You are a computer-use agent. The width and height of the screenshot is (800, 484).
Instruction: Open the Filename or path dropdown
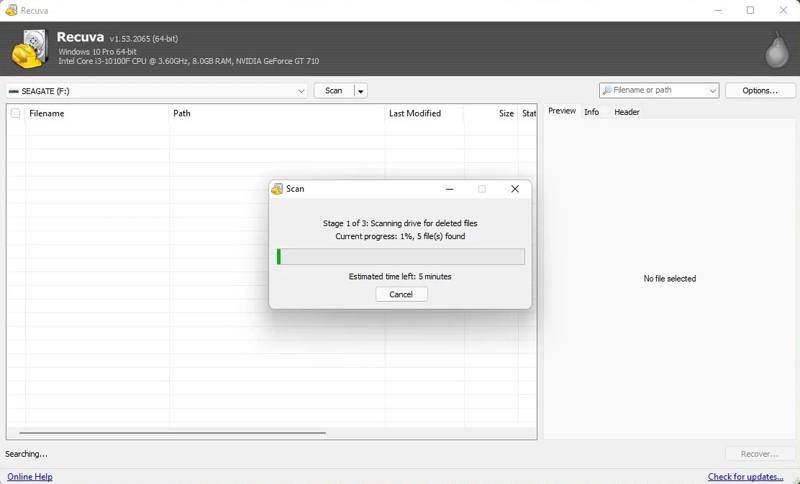point(712,91)
